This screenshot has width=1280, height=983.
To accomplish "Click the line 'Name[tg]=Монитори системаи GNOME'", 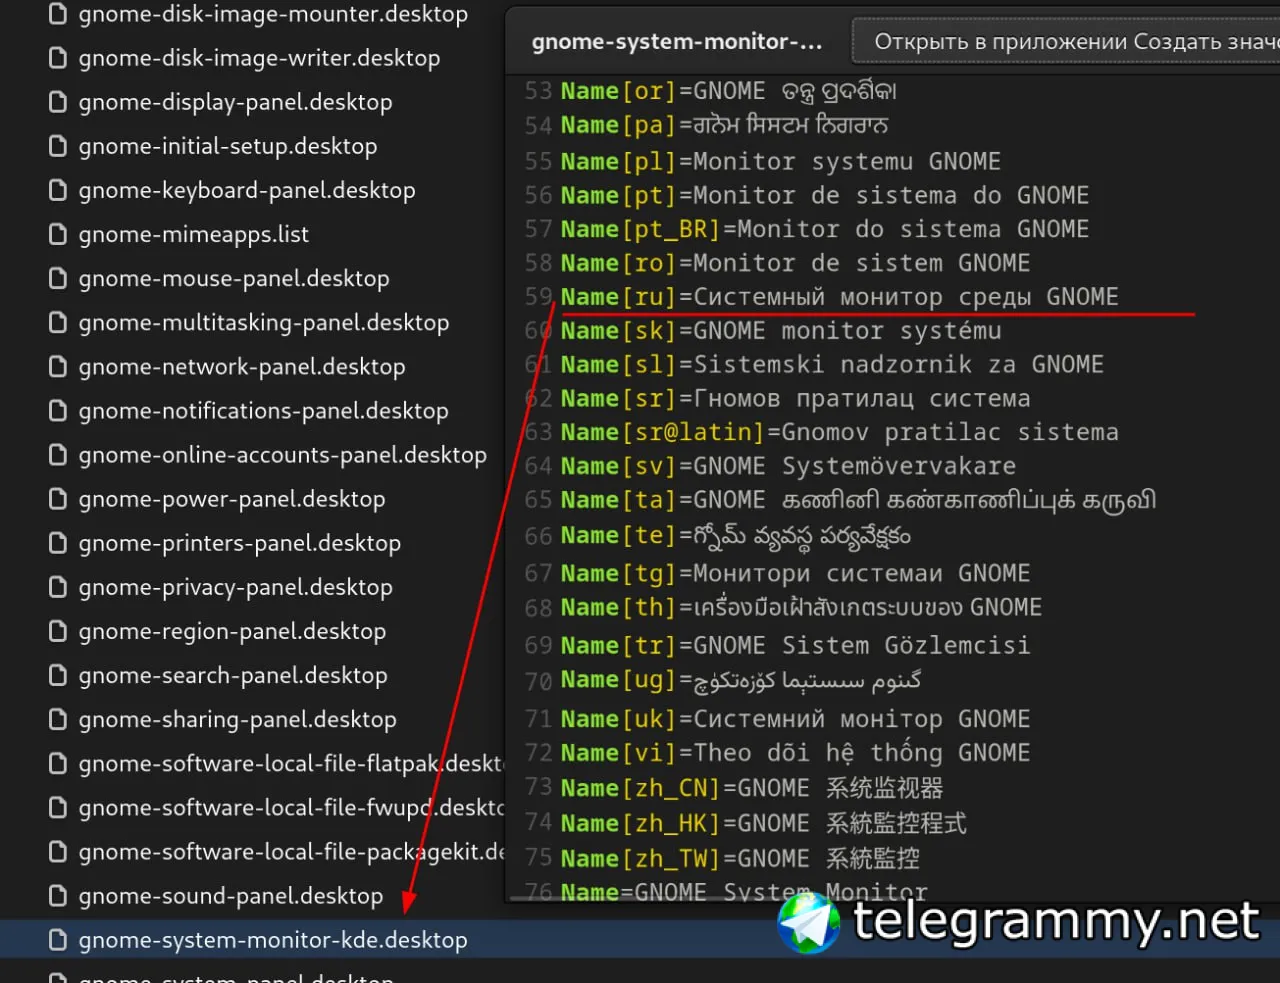I will tap(795, 573).
